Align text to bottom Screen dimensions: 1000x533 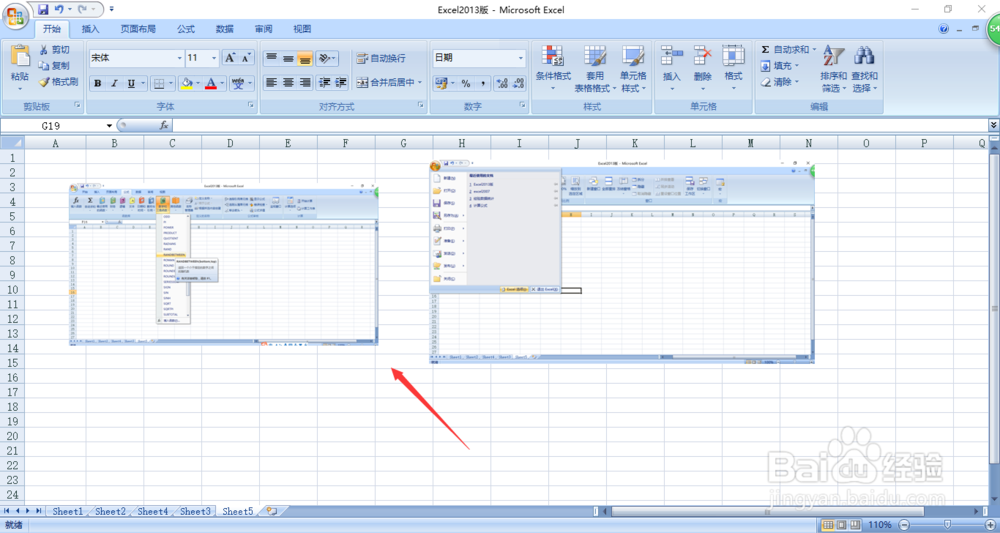(x=305, y=58)
